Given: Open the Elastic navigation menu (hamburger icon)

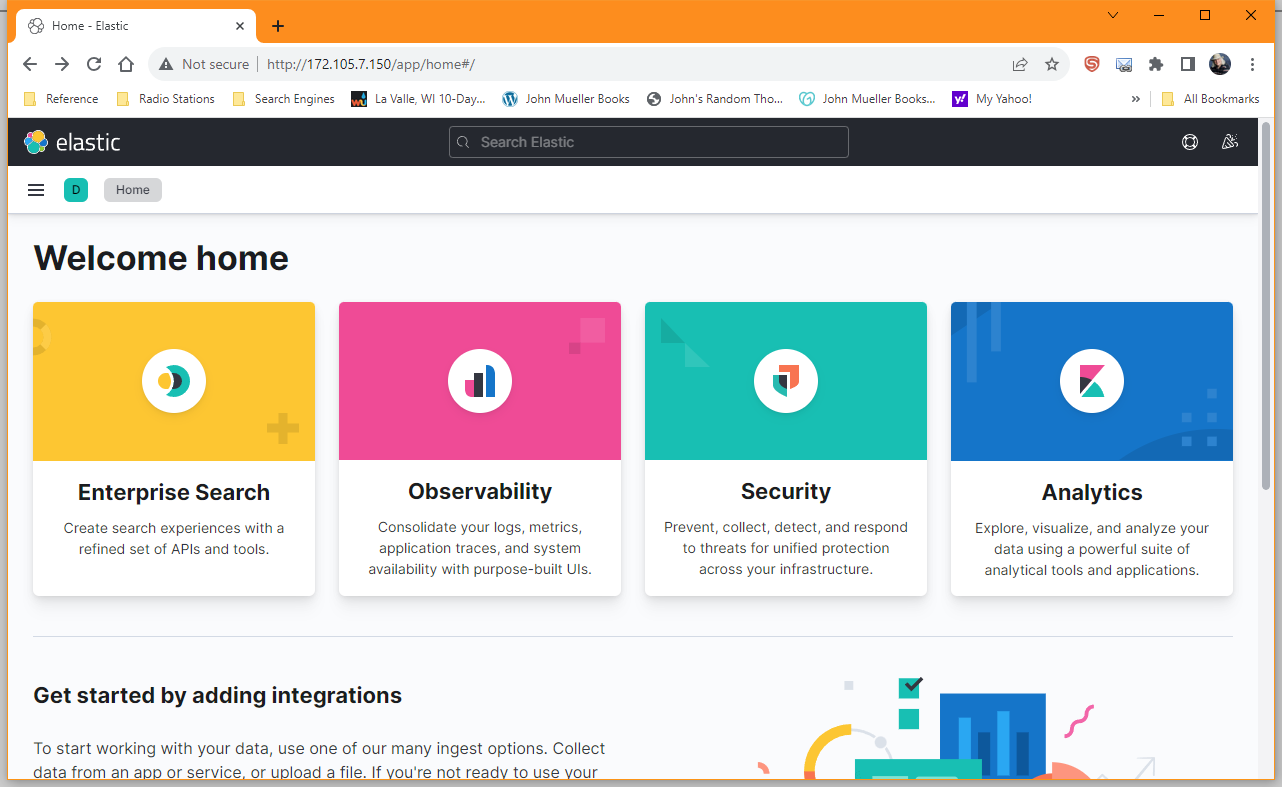Looking at the screenshot, I should tap(36, 189).
